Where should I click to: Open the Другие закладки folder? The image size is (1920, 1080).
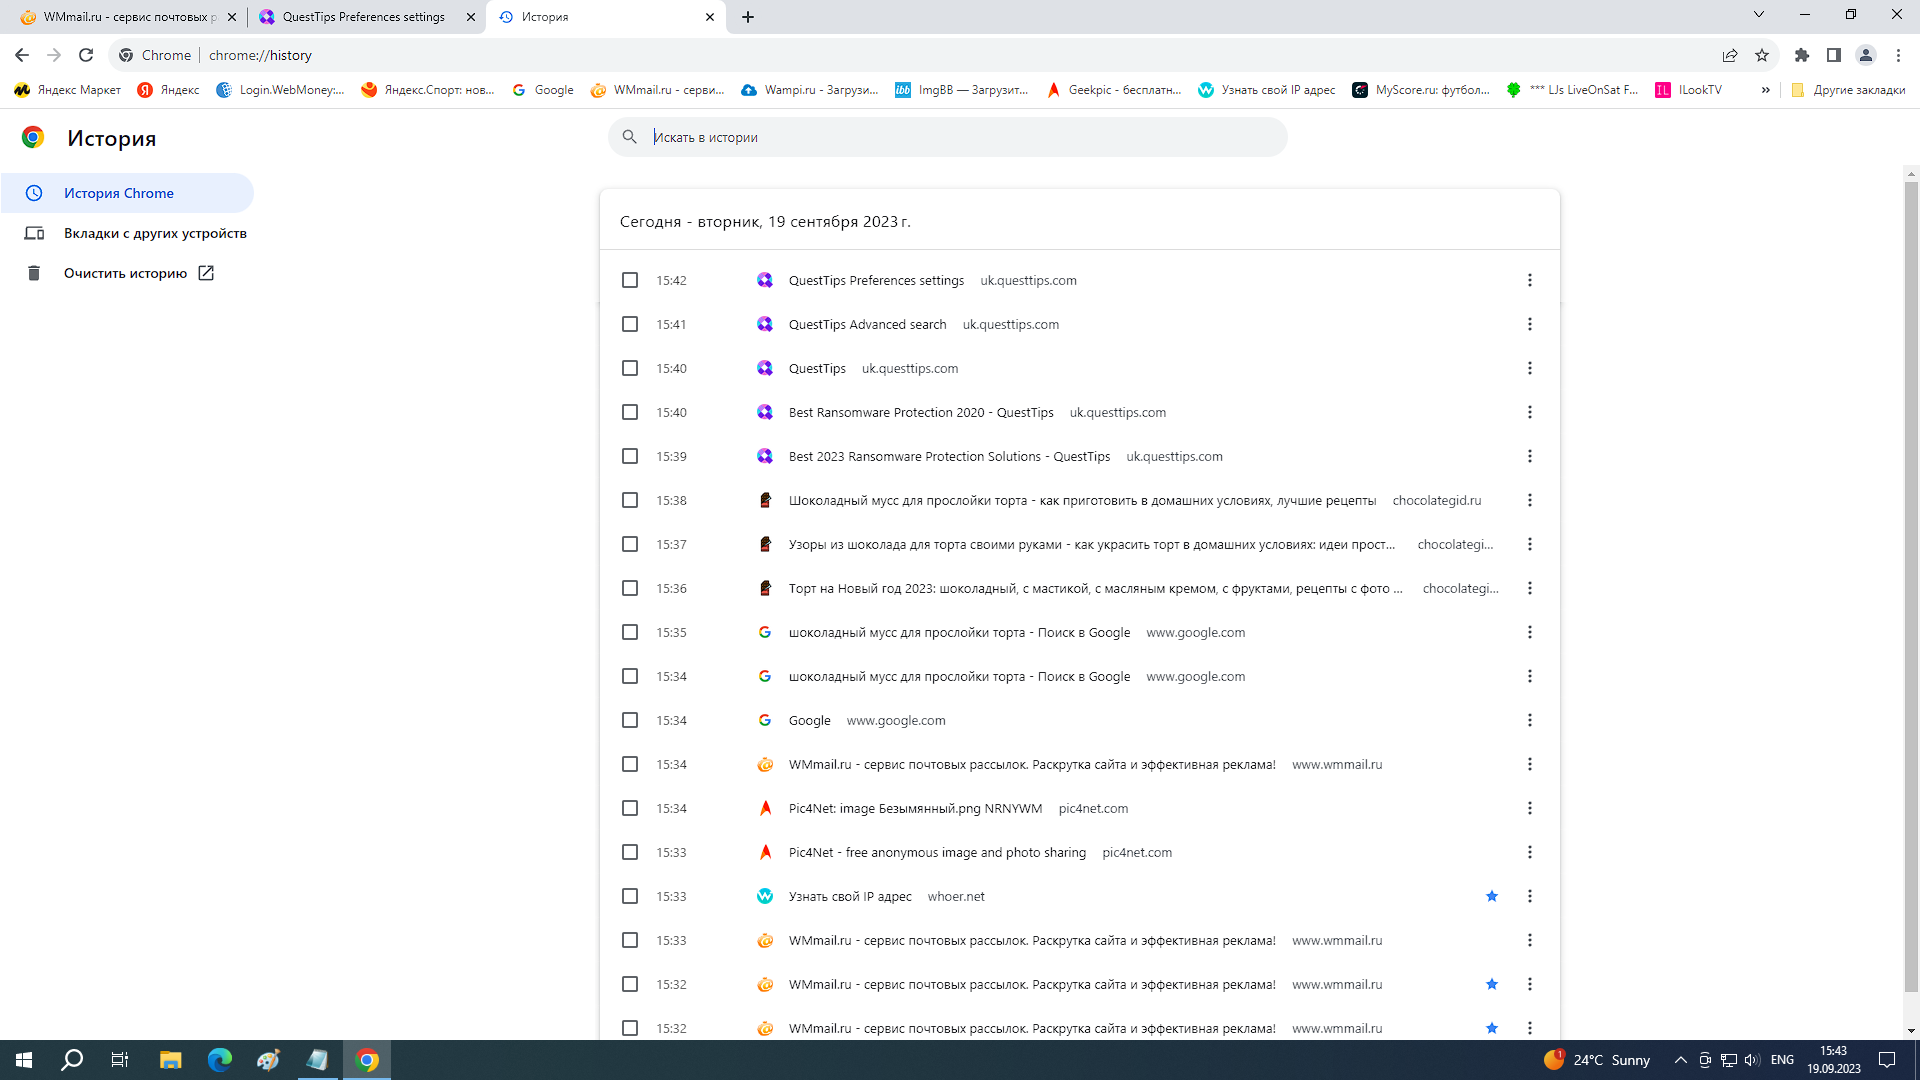[x=1848, y=90]
